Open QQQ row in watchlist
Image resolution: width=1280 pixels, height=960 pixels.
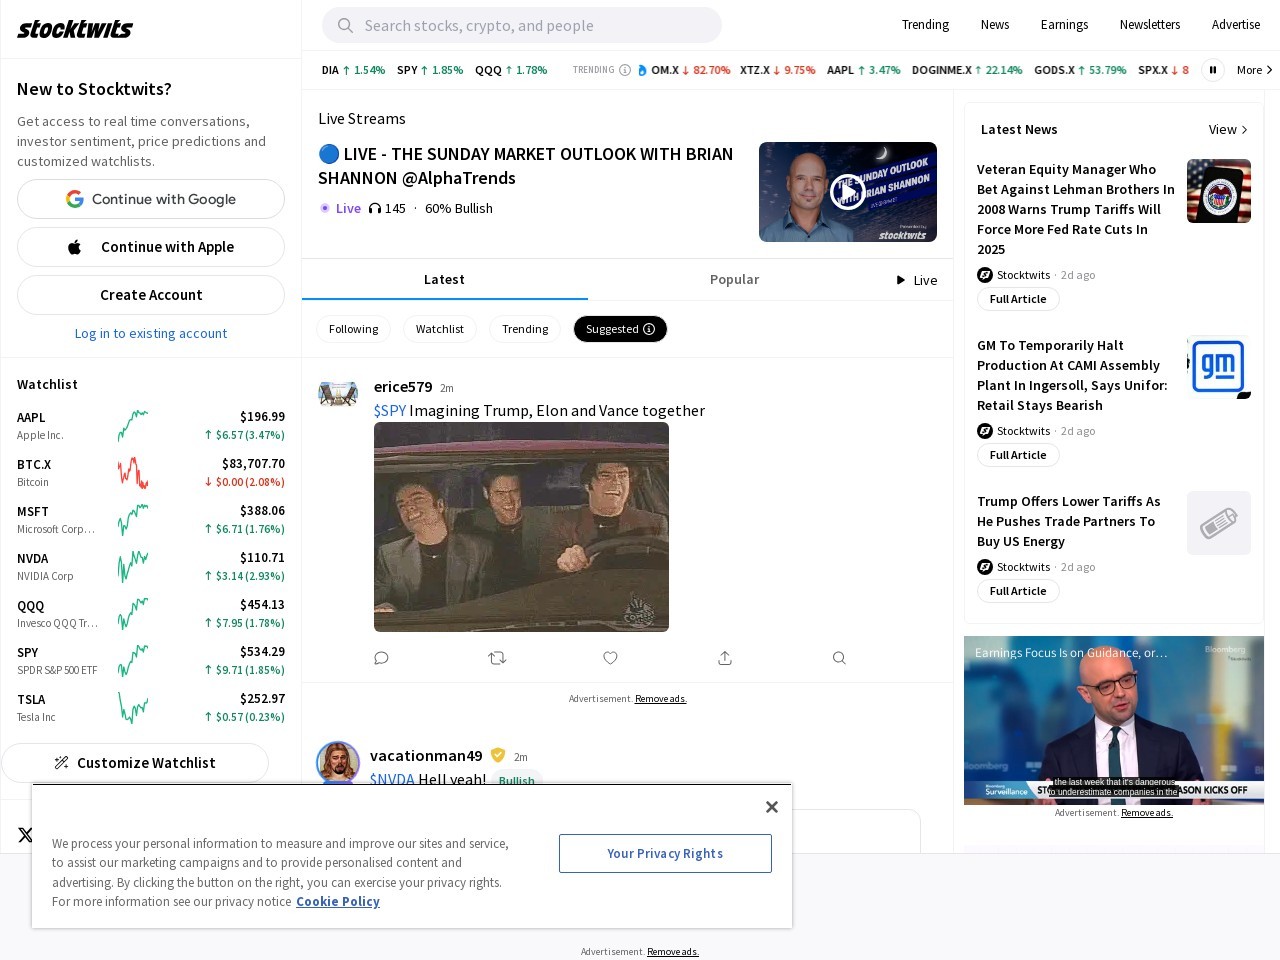(x=151, y=613)
